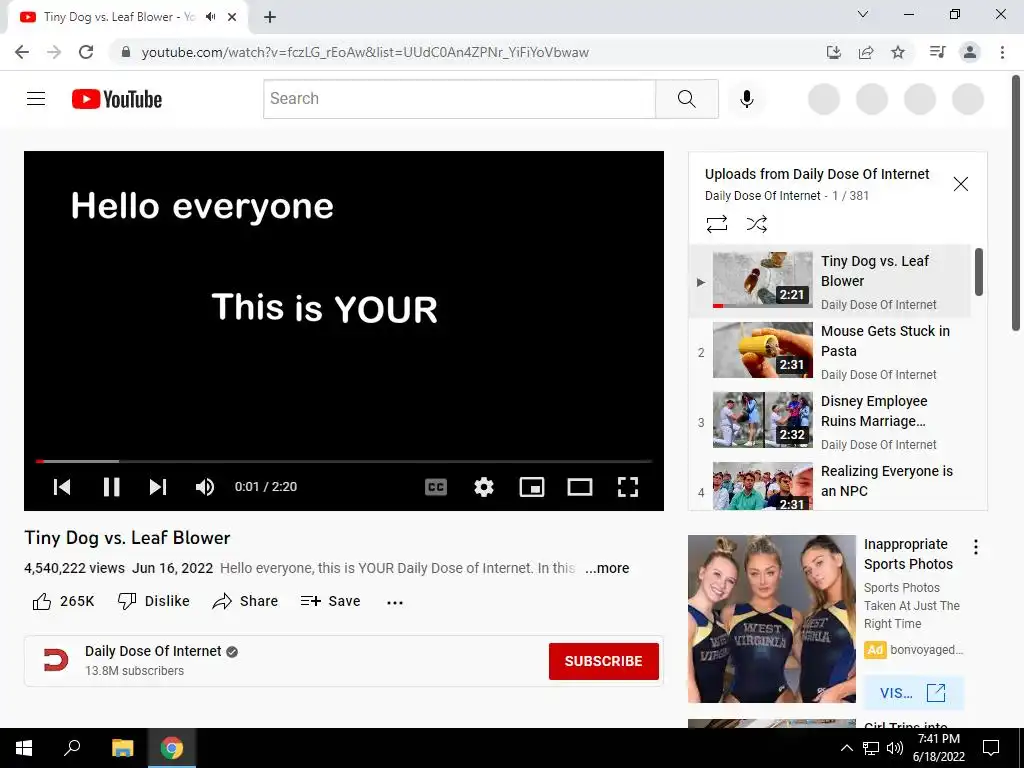Open video player settings gear
1024x768 pixels.
coord(483,487)
